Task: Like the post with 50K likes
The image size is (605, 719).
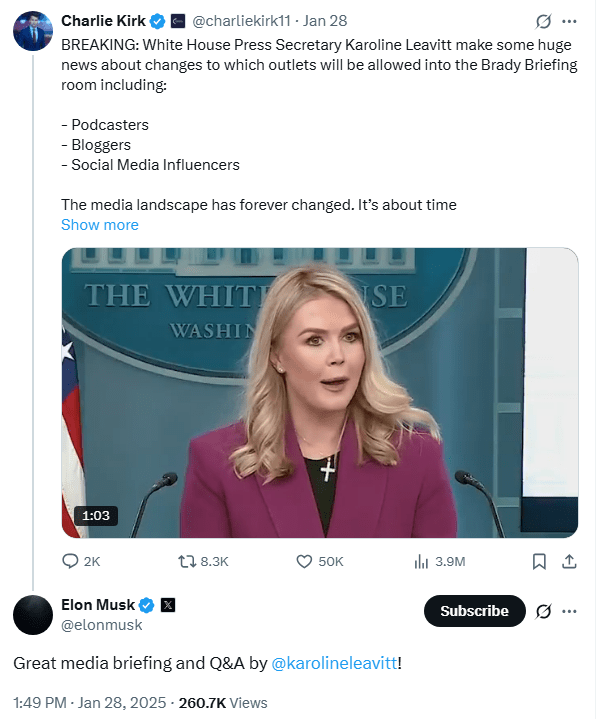Action: pos(305,561)
